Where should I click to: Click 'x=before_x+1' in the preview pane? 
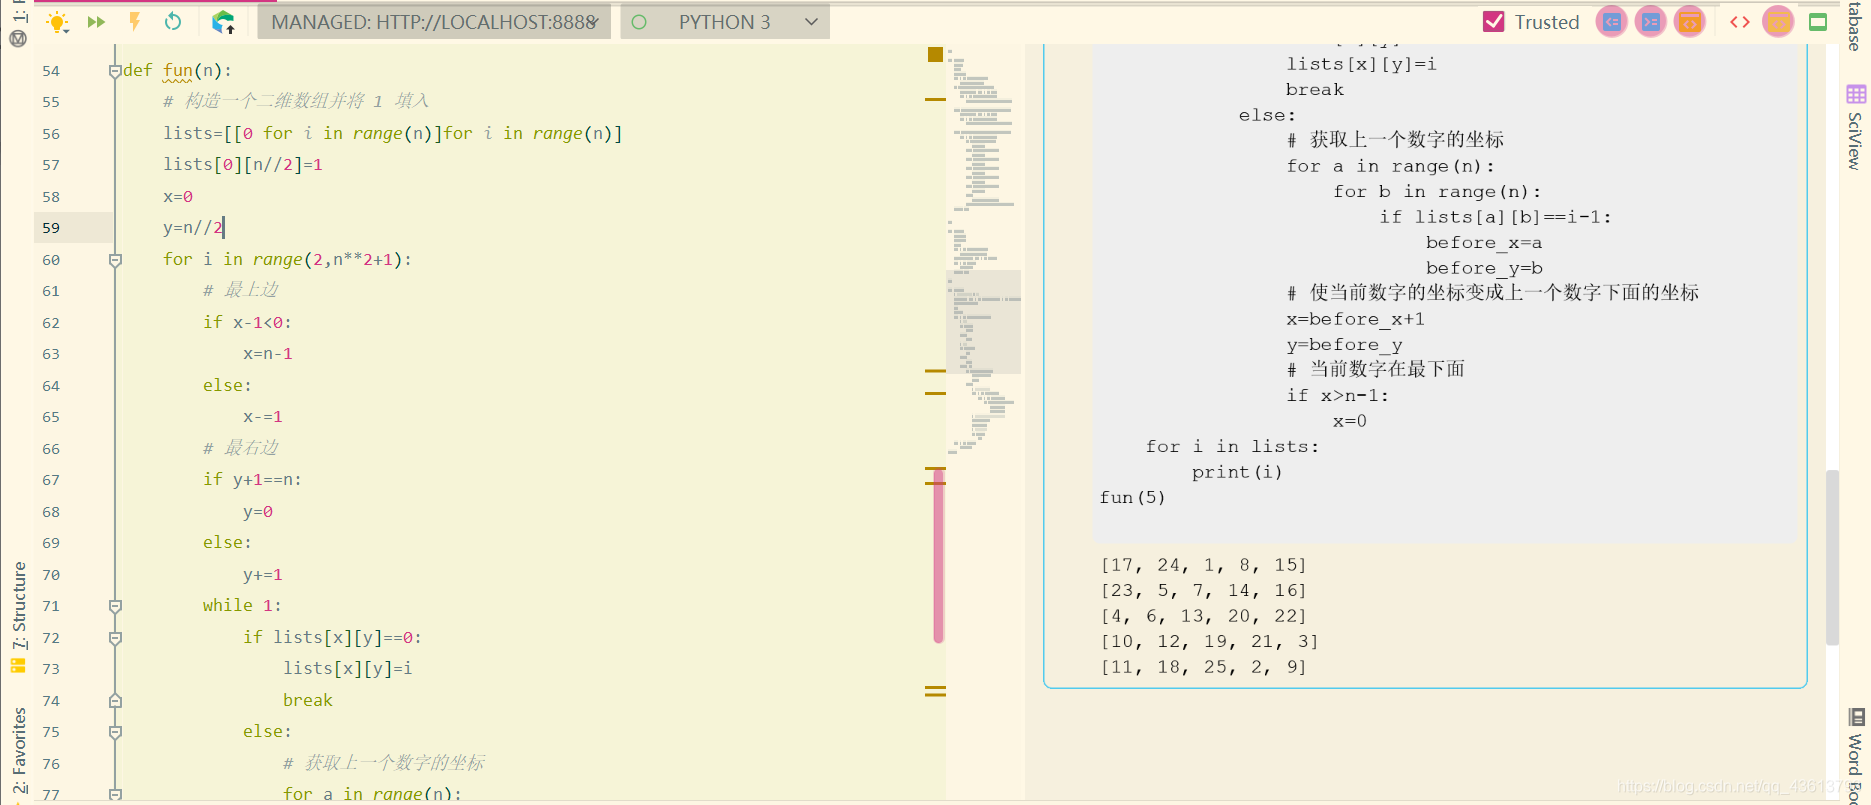pyautogui.click(x=1356, y=319)
